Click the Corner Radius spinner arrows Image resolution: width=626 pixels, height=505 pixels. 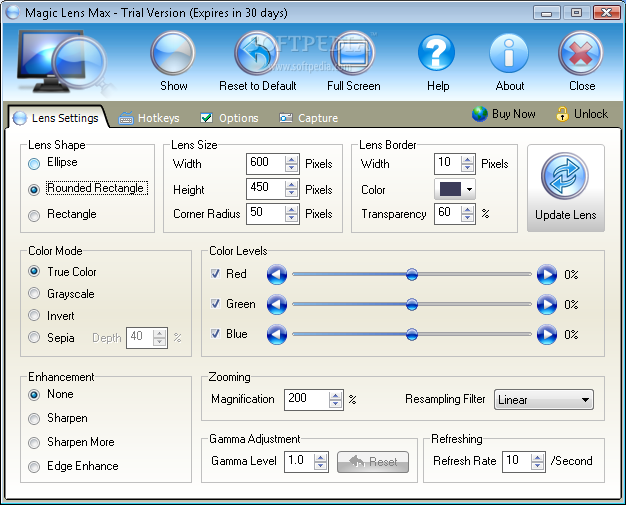tap(291, 214)
